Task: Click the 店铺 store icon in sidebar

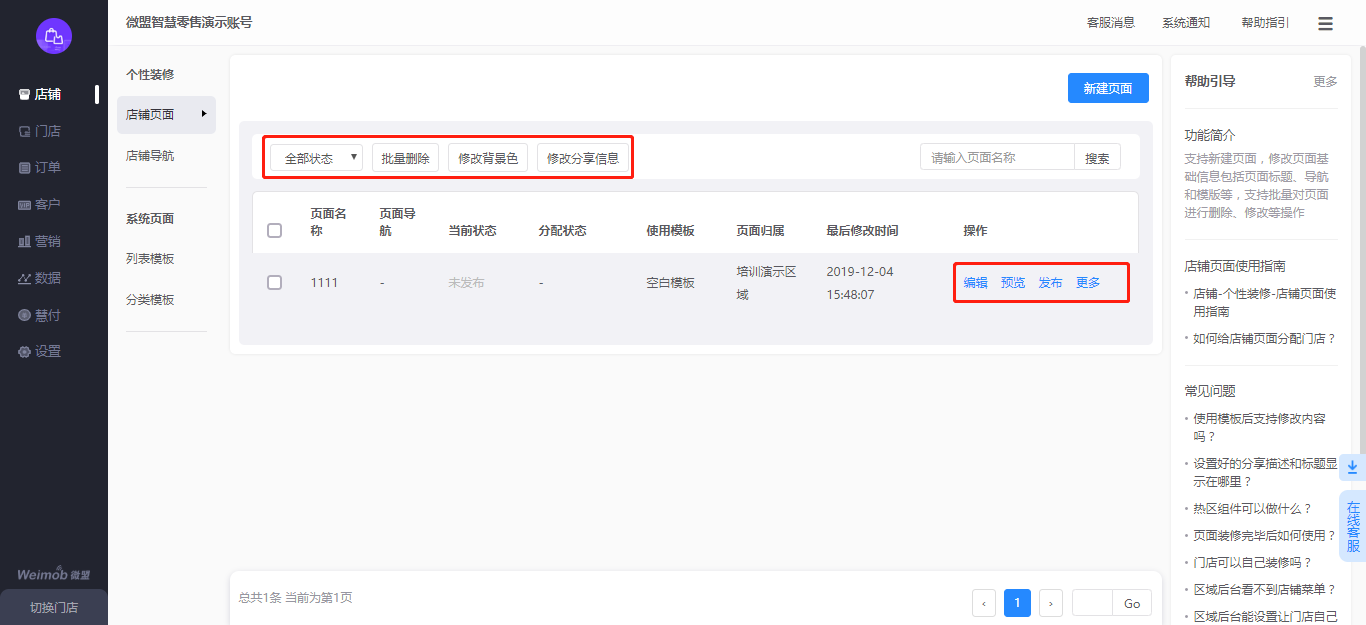Action: [25, 94]
